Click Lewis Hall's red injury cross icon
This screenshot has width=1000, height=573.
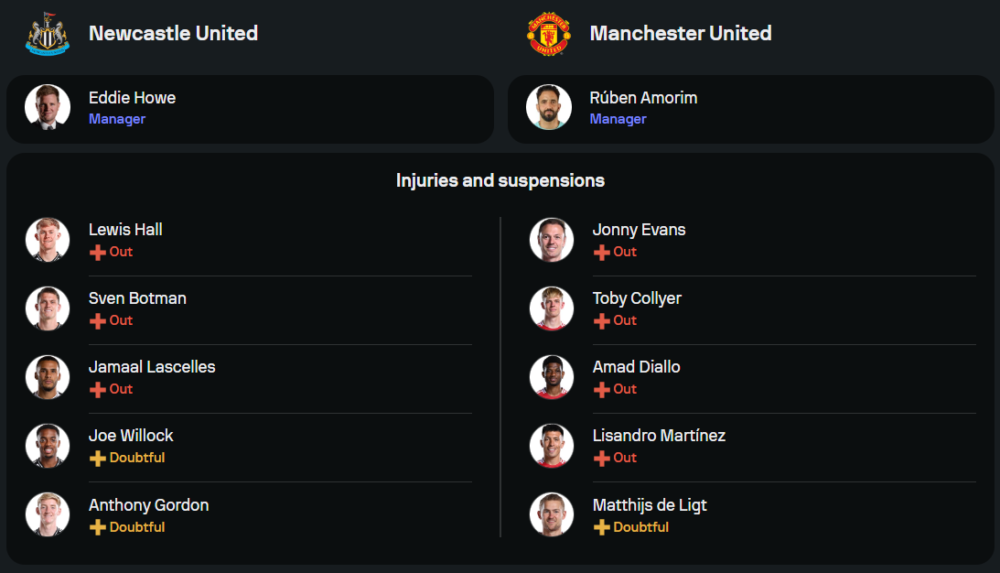pyautogui.click(x=97, y=252)
